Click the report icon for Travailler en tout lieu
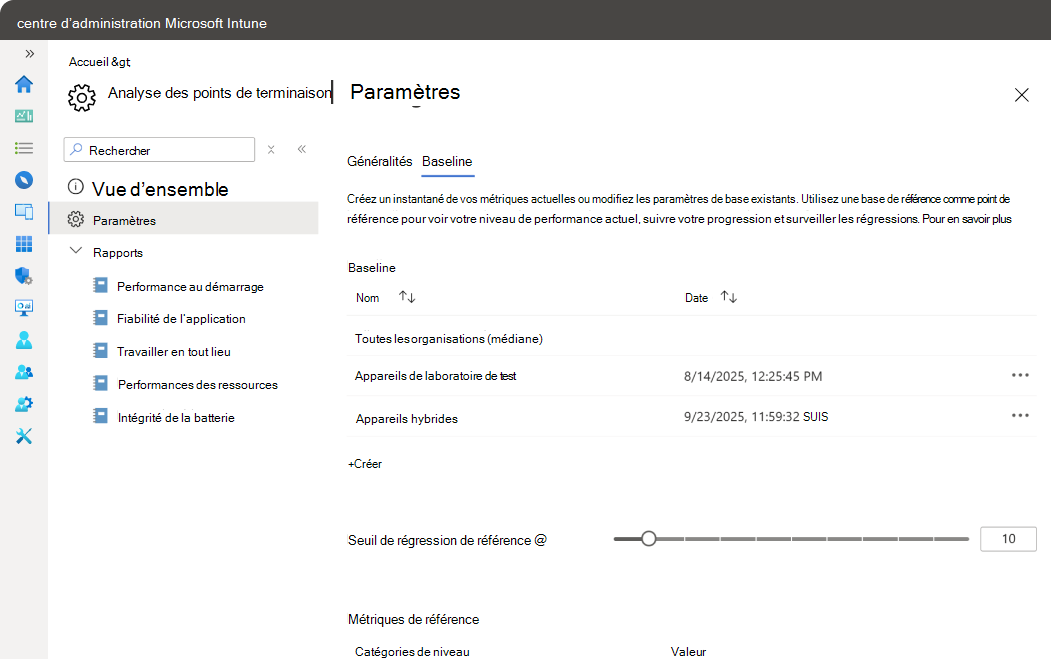This screenshot has height=659, width=1051. (100, 351)
